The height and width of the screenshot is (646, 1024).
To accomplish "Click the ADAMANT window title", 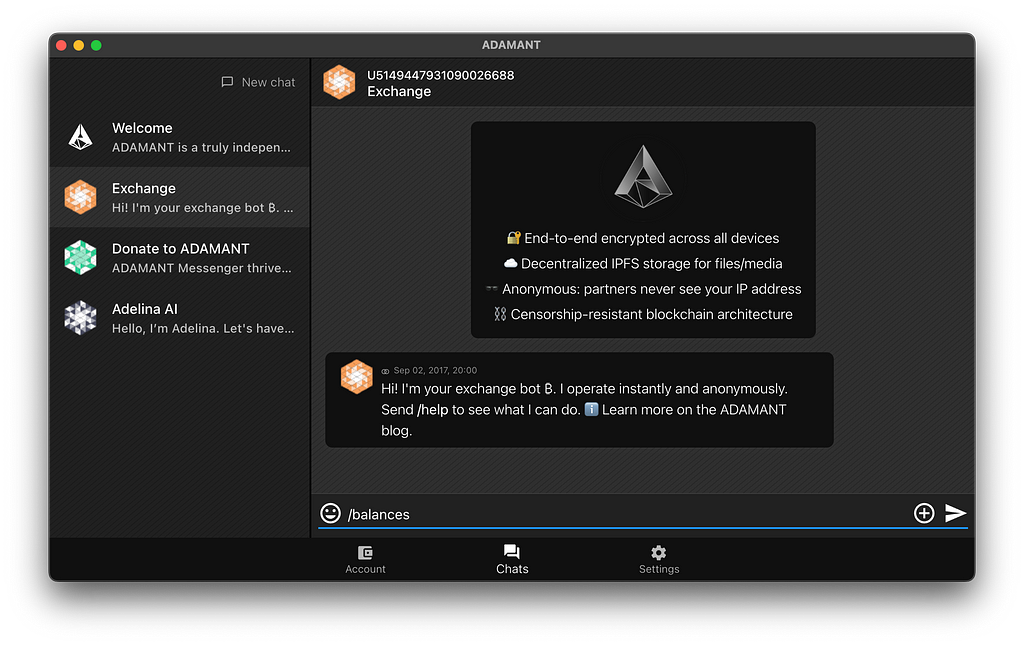I will [511, 45].
